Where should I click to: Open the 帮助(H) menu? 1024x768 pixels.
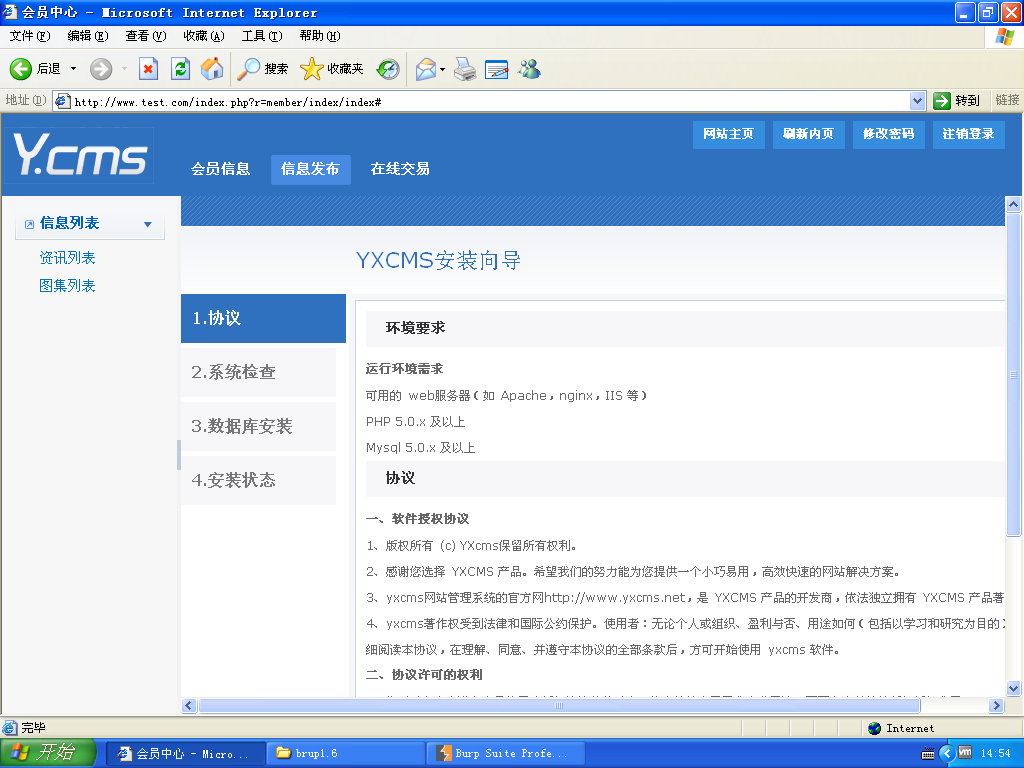320,36
